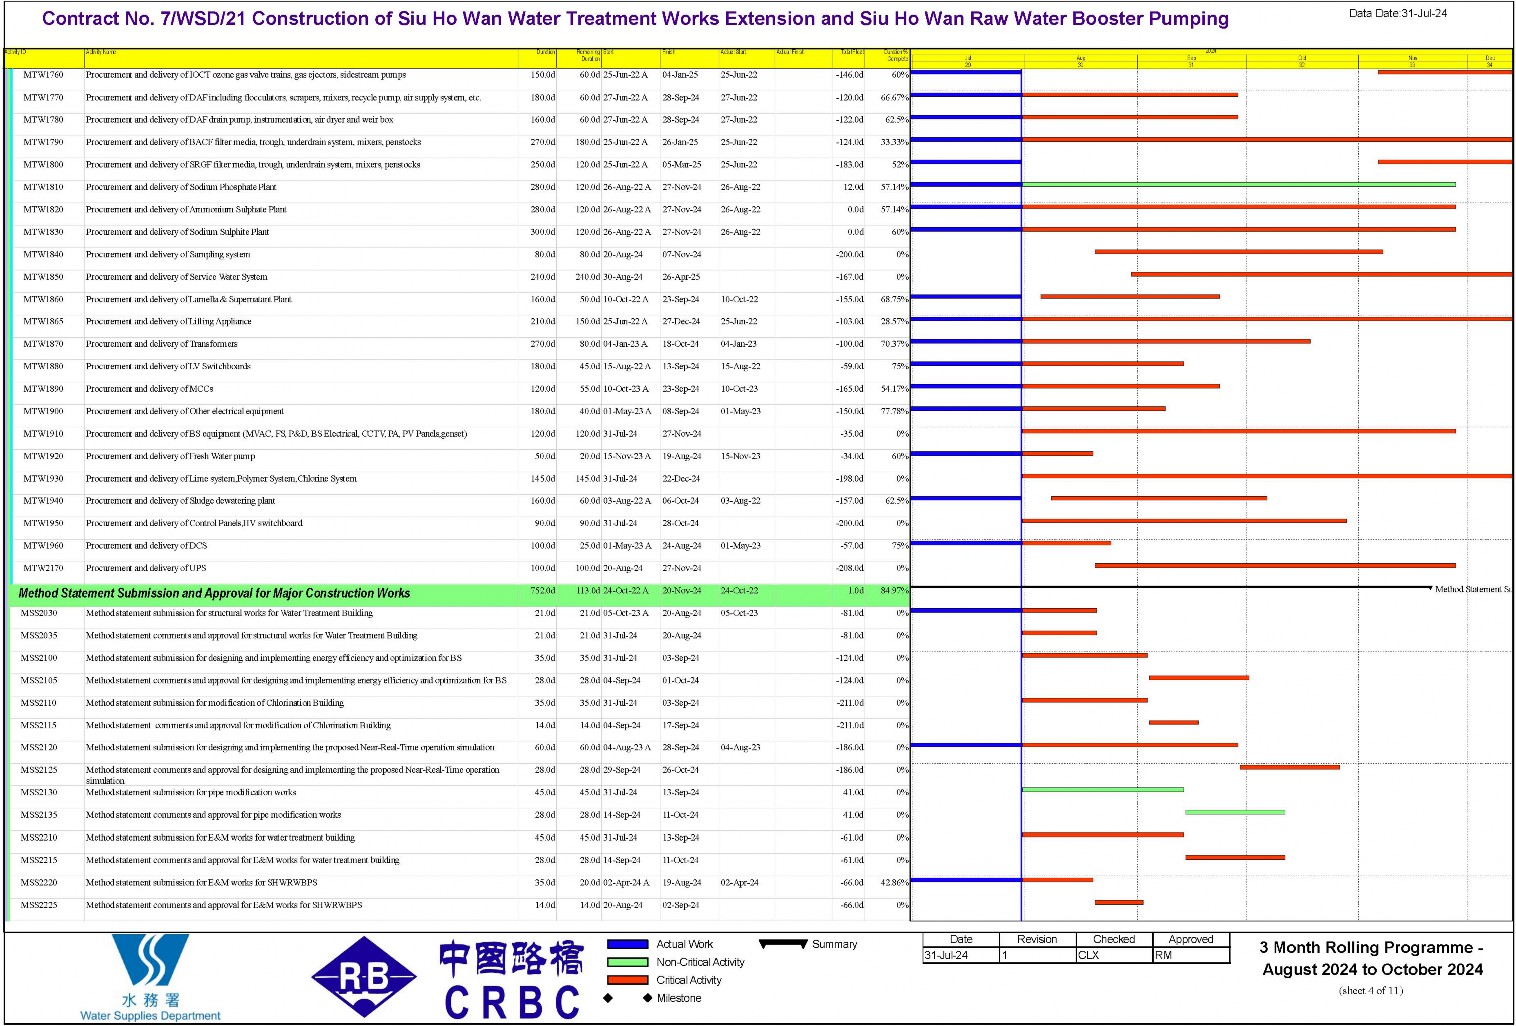
Task: Click Sodium Phosphate Plant activity name
Action: coord(181,187)
